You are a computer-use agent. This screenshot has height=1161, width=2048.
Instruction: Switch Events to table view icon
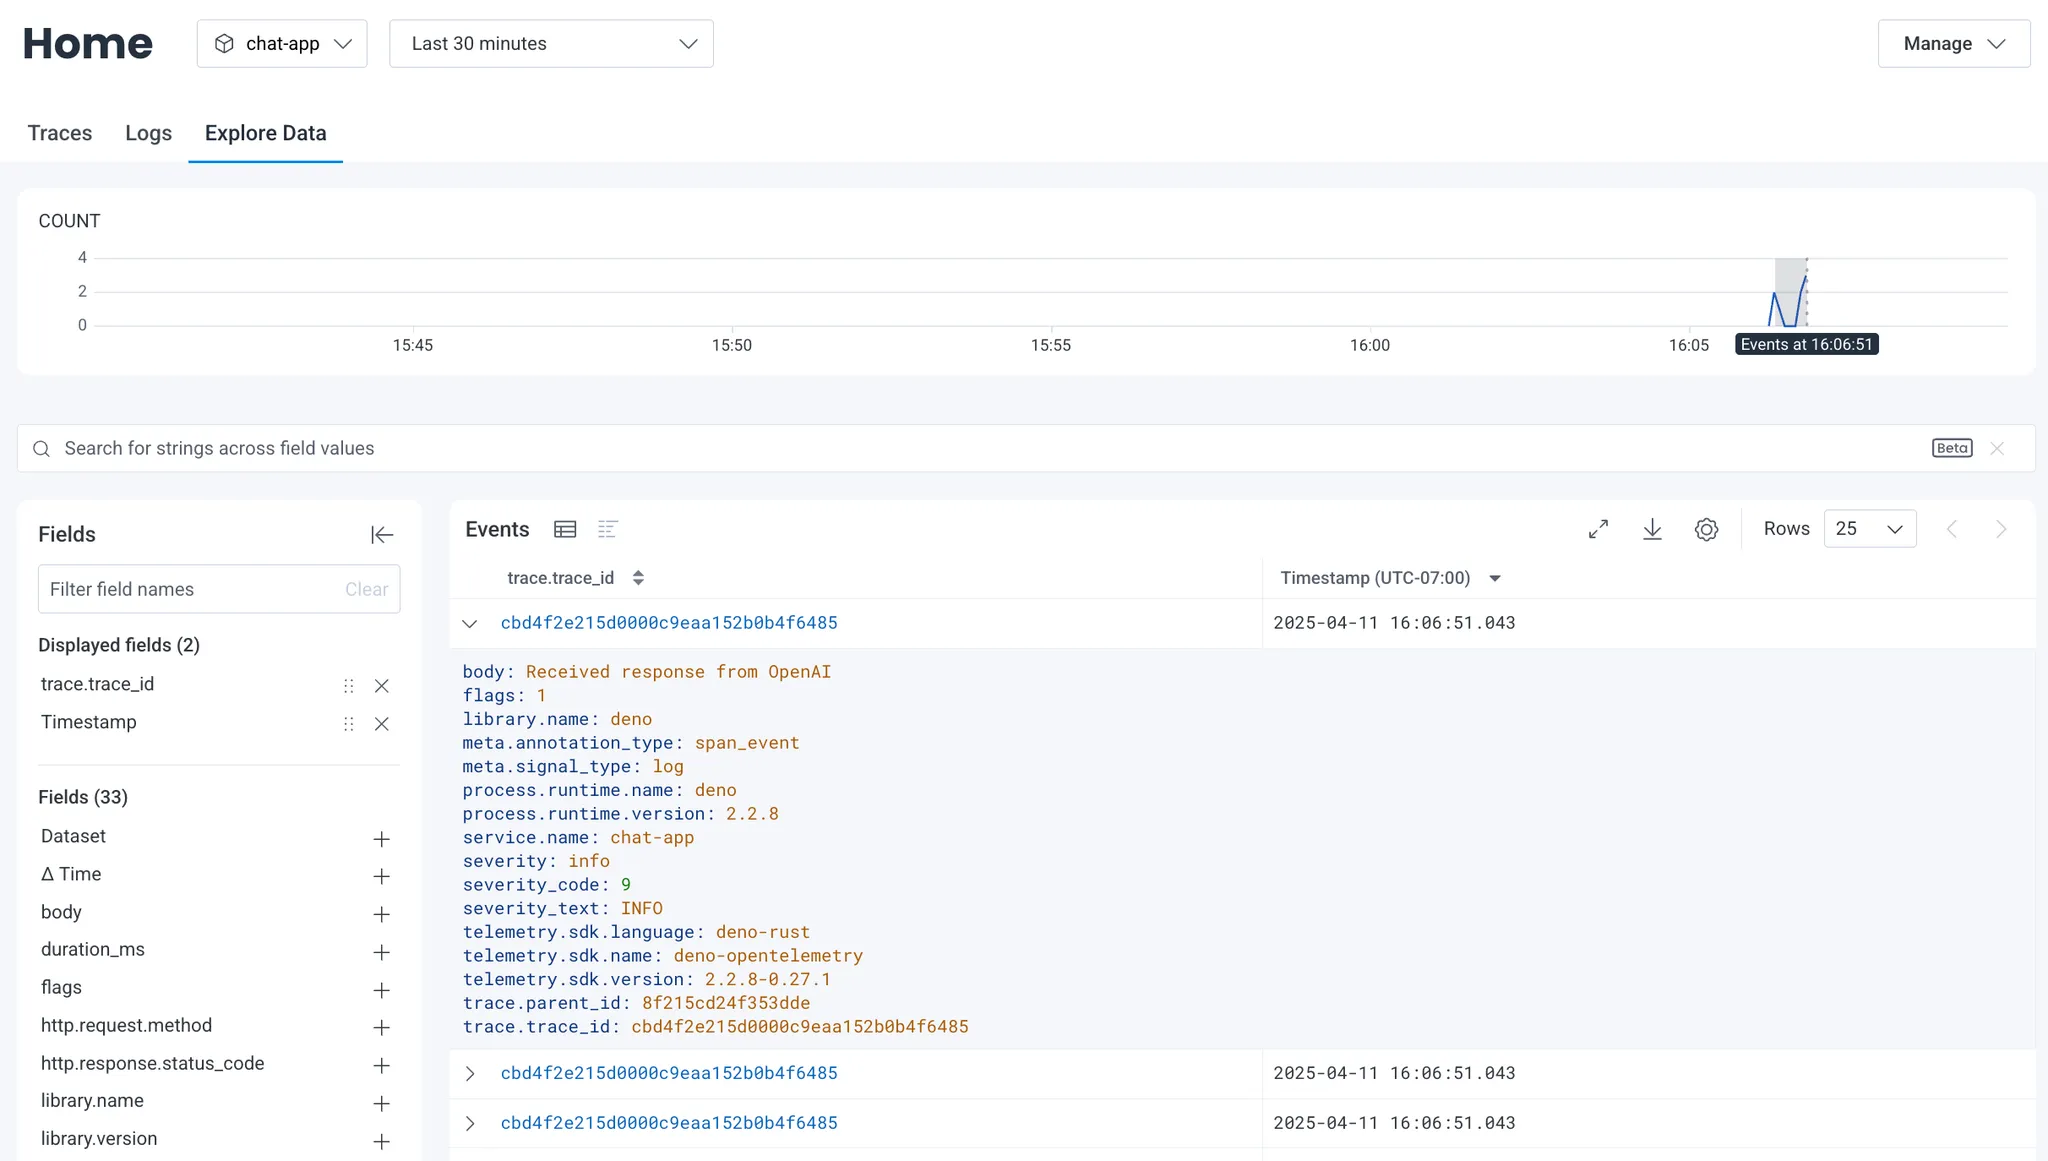tap(565, 529)
